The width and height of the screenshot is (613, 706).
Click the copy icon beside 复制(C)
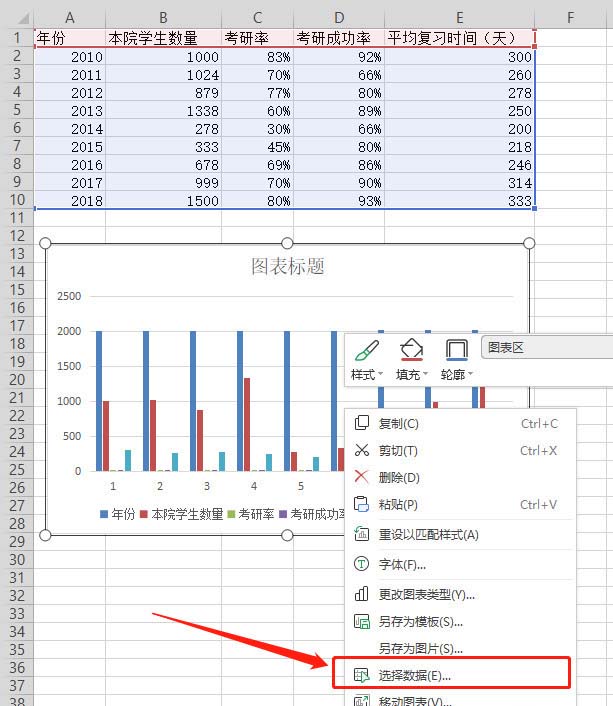(x=362, y=423)
